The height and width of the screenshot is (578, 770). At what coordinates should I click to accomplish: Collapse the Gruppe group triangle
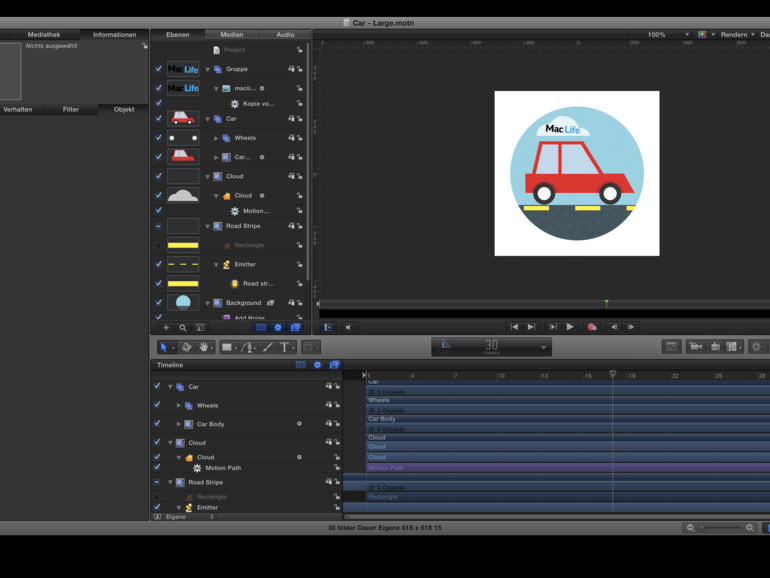coord(207,69)
